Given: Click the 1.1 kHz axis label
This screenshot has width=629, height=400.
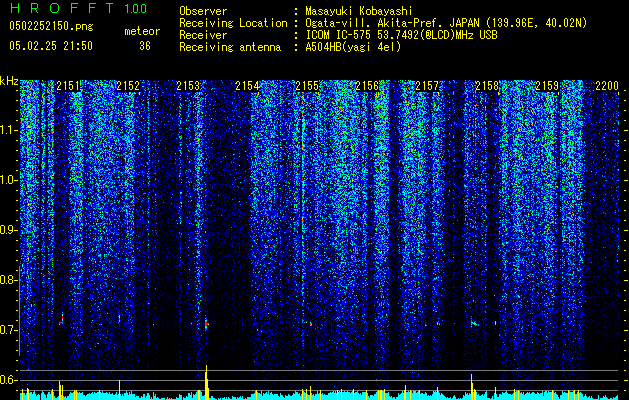Looking at the screenshot, I should point(8,130).
